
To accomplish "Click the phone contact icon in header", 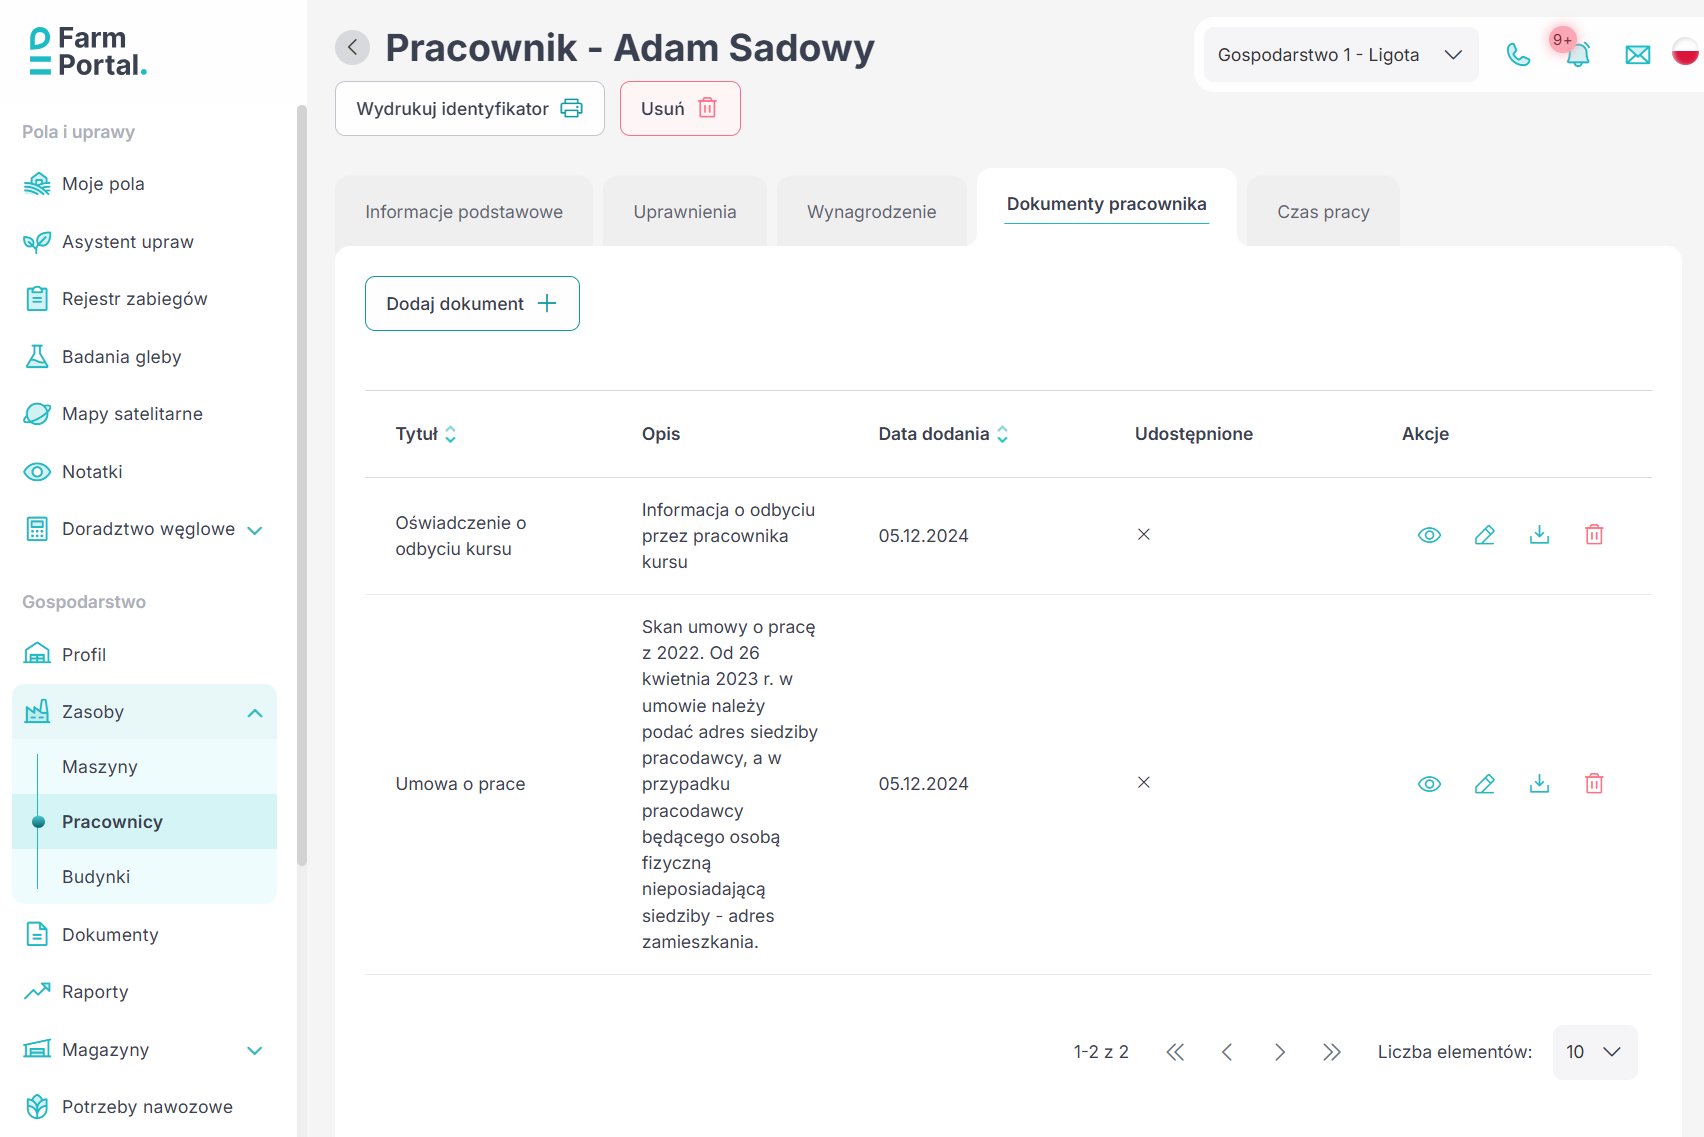I will [x=1518, y=55].
